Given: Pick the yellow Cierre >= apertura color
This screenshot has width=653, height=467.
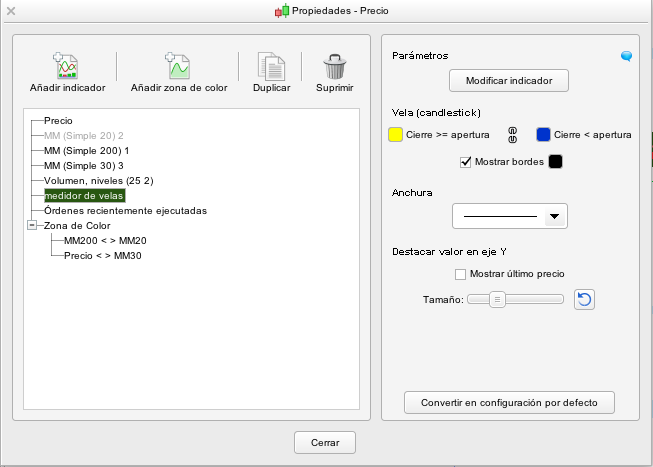Looking at the screenshot, I should 395,135.
